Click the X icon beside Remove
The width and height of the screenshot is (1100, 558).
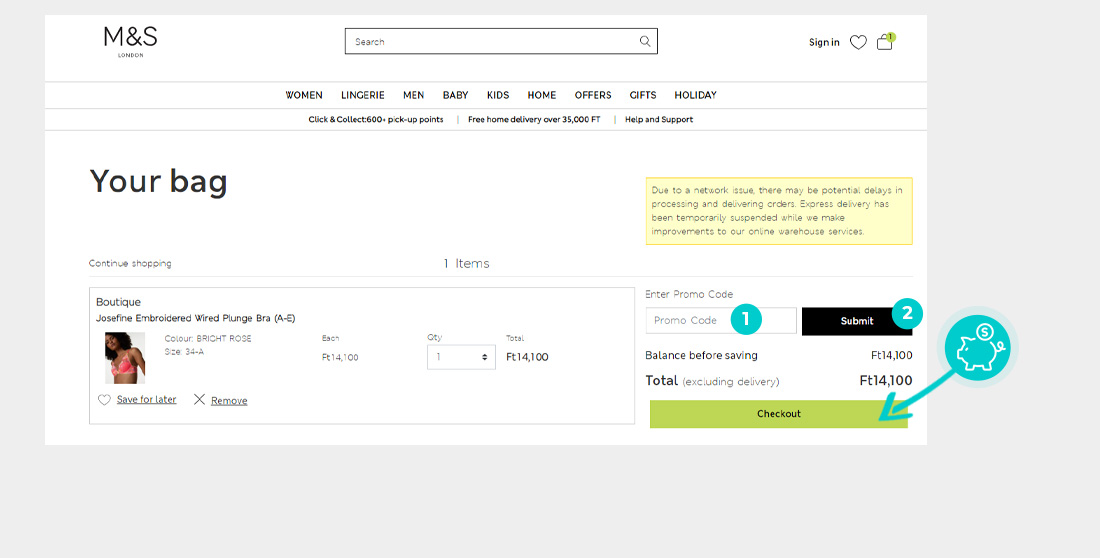point(199,400)
